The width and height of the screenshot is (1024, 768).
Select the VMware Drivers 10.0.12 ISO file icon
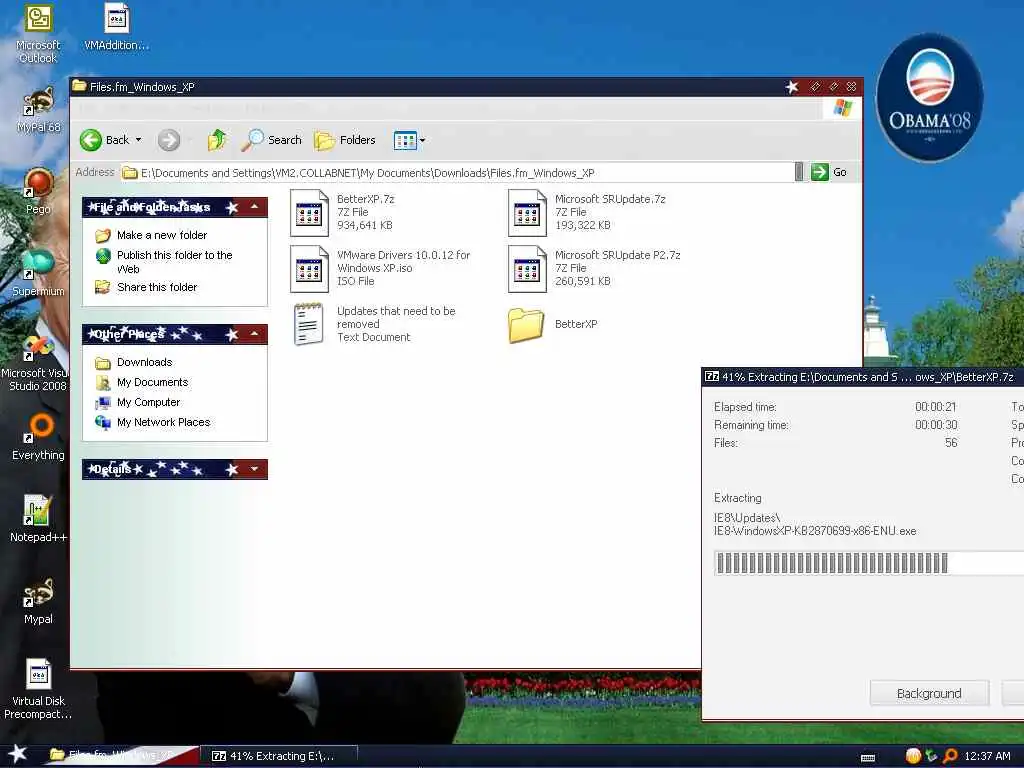[x=309, y=268]
